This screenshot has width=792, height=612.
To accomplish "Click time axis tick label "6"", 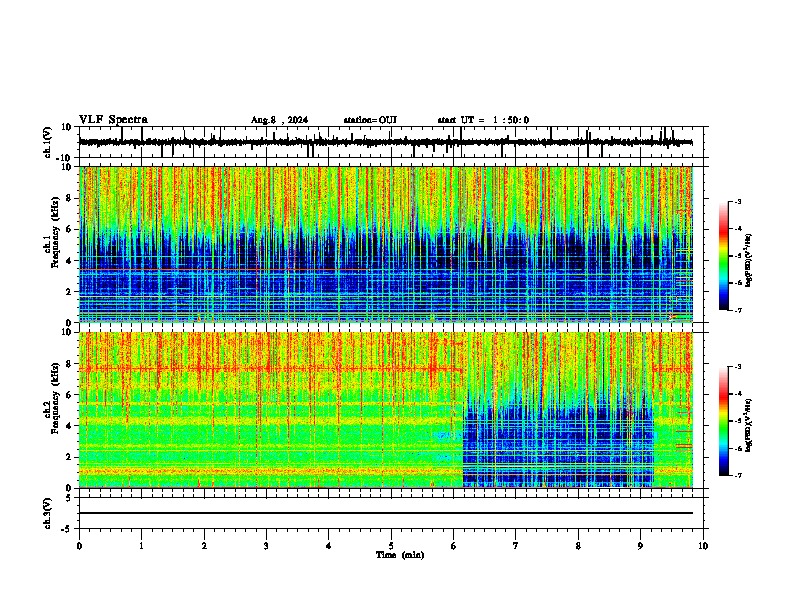I will tap(453, 546).
